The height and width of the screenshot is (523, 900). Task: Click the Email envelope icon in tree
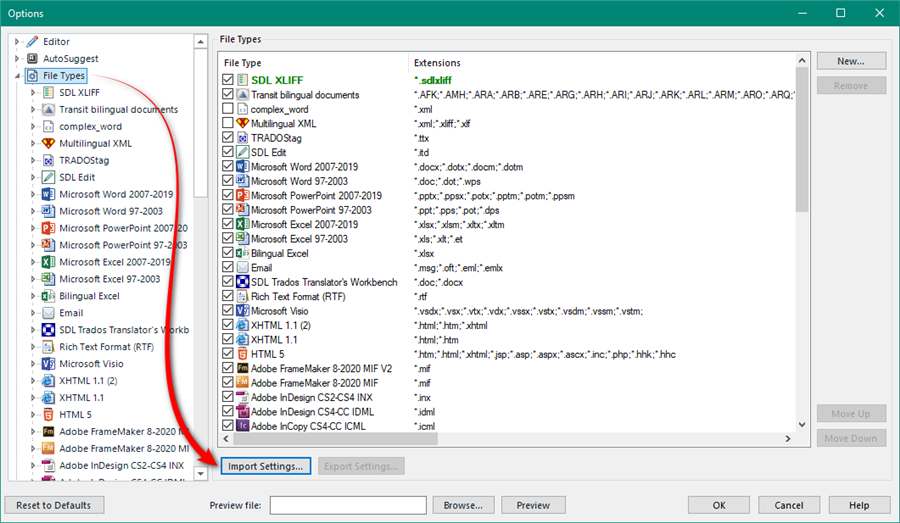(49, 313)
